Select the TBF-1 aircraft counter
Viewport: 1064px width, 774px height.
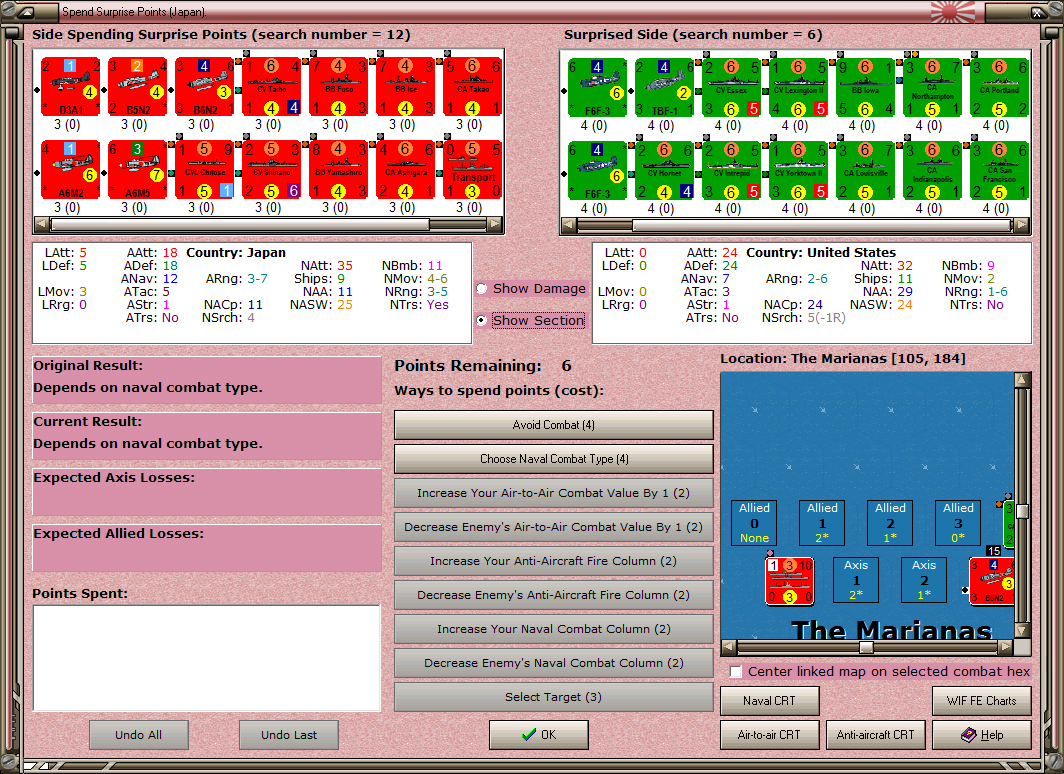click(664, 88)
